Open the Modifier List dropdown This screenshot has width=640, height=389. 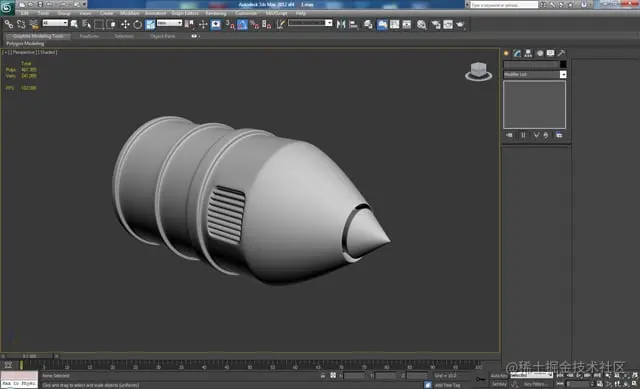click(x=535, y=74)
